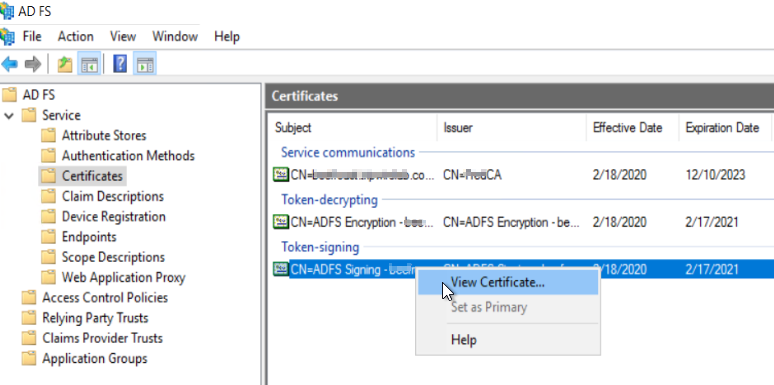Click the Claim Descriptions folder icon

tap(48, 196)
